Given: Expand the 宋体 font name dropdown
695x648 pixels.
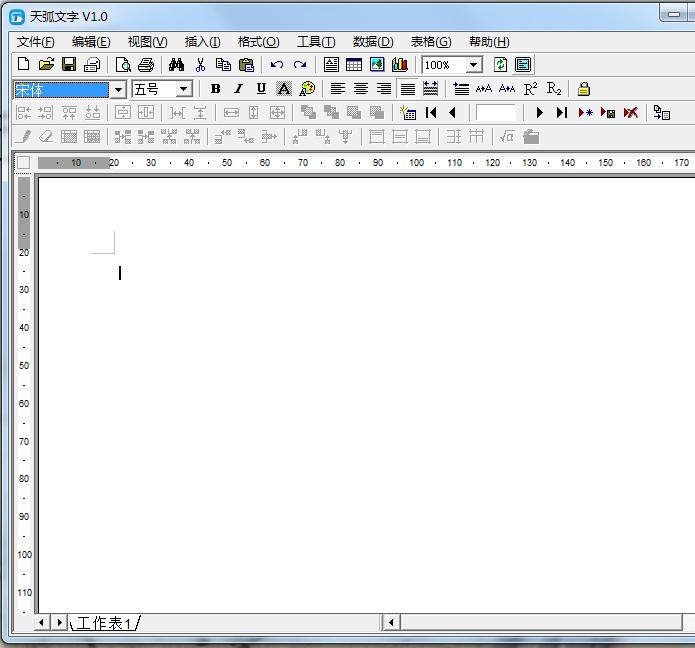Looking at the screenshot, I should [119, 90].
